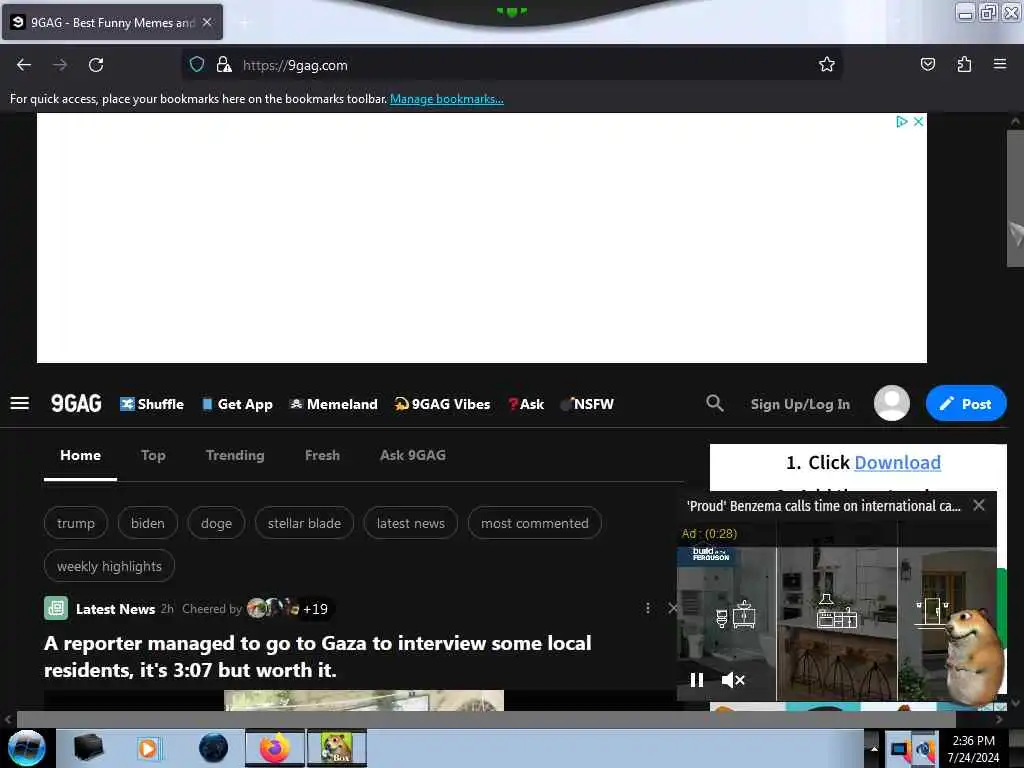This screenshot has height=768, width=1024.
Task: Switch to the Trending tab
Action: [235, 456]
